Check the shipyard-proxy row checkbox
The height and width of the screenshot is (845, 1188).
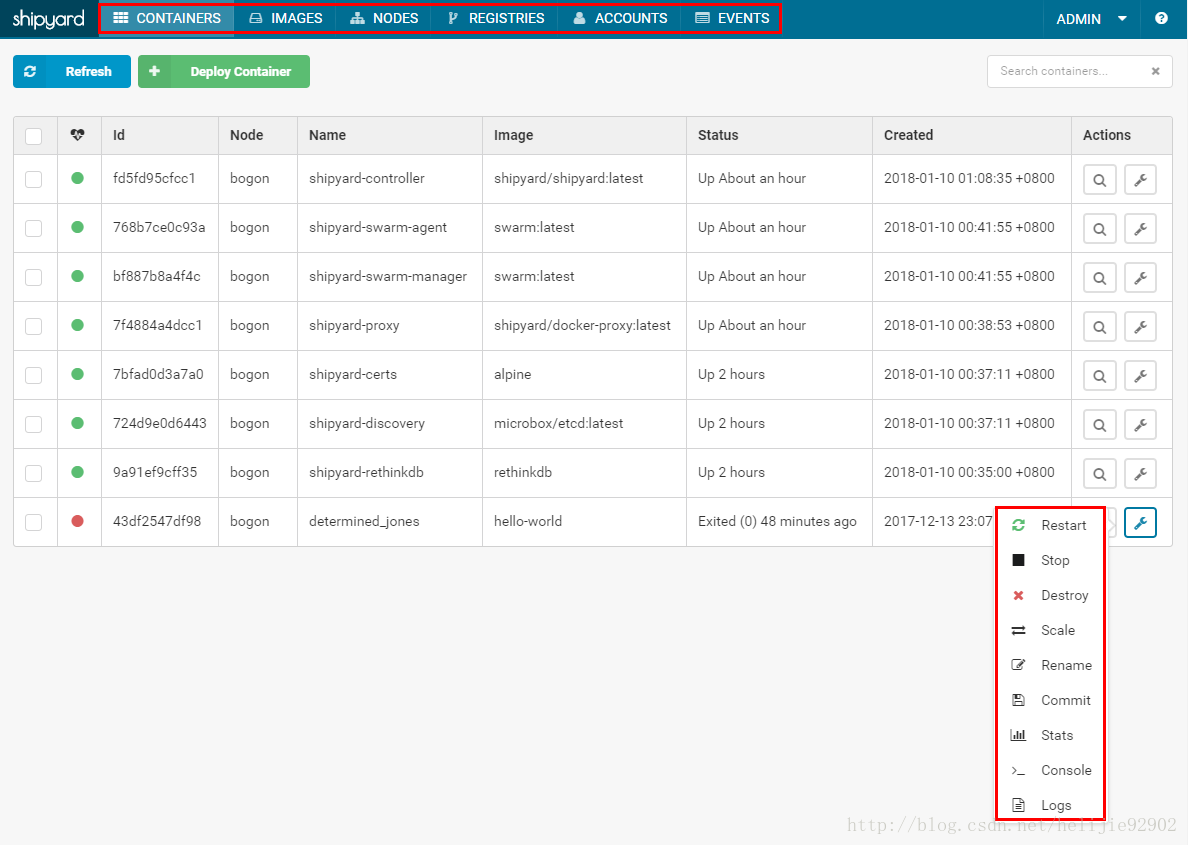pos(33,326)
